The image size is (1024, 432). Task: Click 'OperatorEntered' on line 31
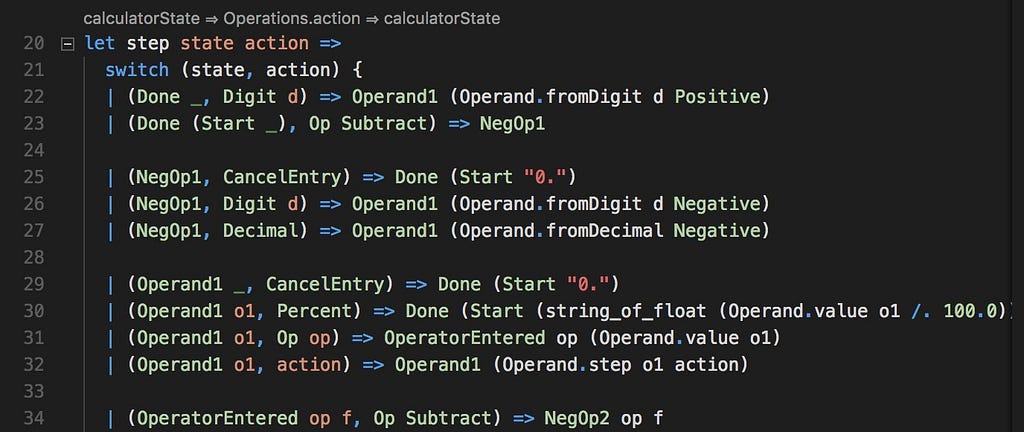[464, 338]
